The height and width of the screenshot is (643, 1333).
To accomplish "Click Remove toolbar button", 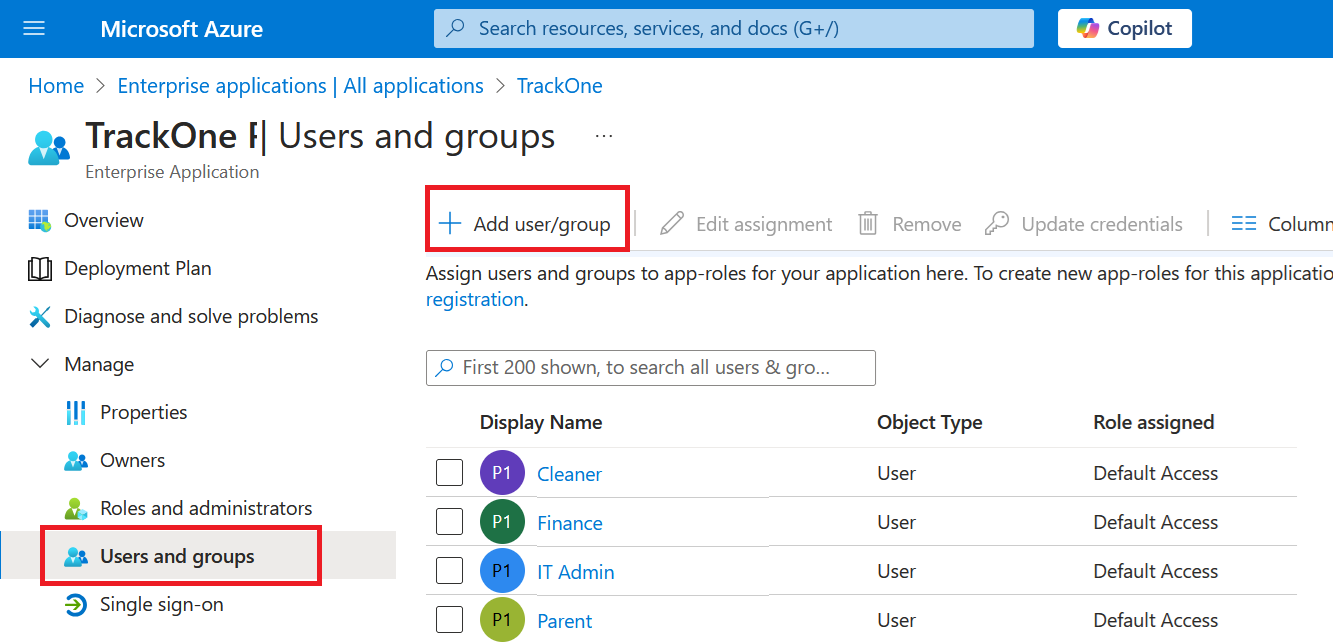I will tap(910, 224).
